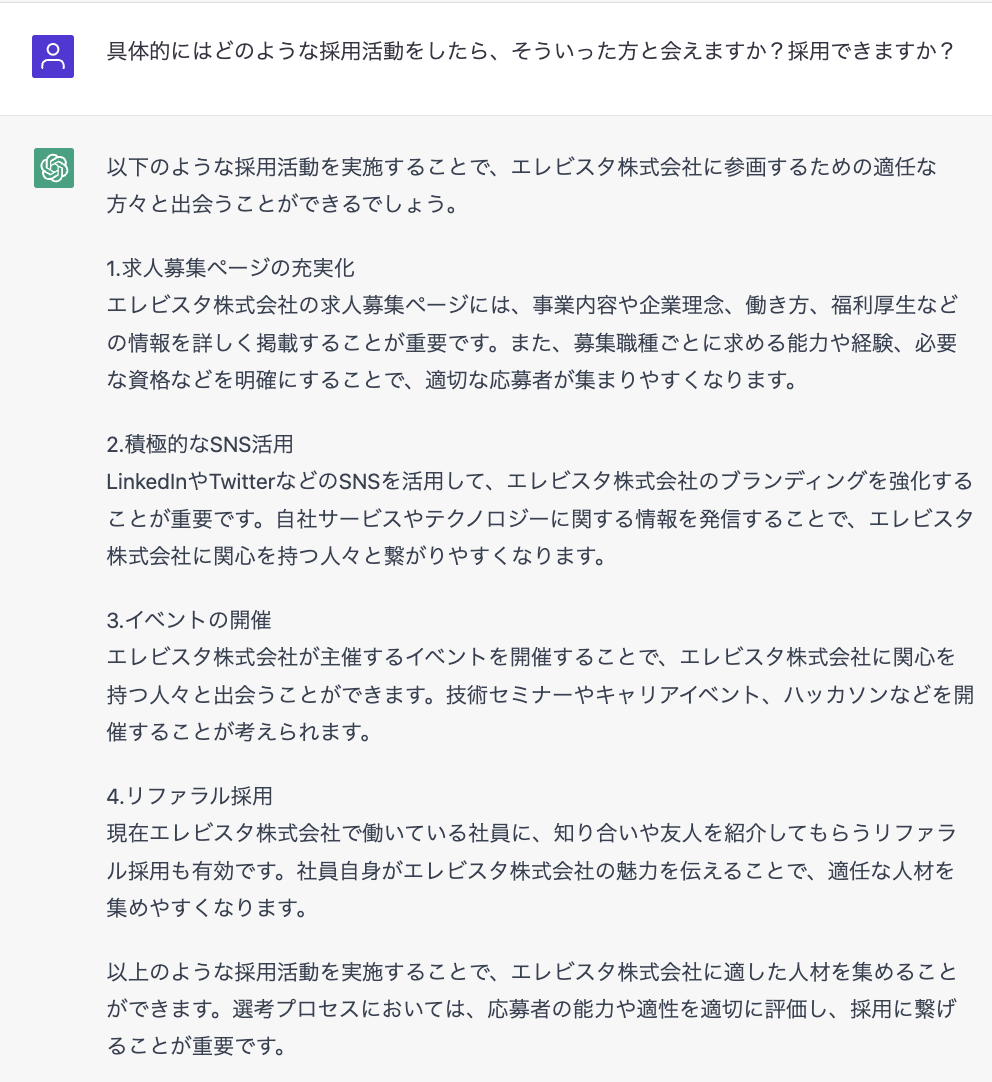992x1082 pixels.
Task: Select heading 1.求人募集ページの充実化
Action: click(x=231, y=268)
